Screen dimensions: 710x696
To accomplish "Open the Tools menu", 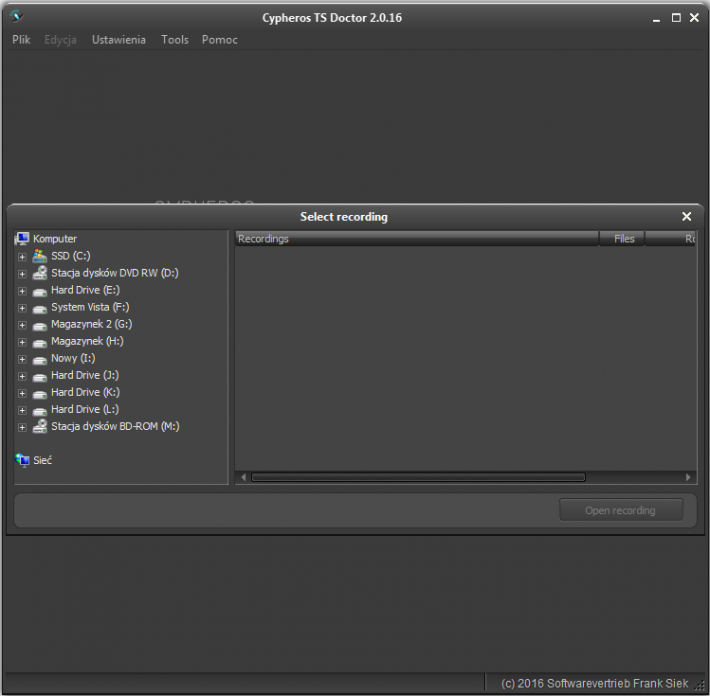I will [x=175, y=40].
